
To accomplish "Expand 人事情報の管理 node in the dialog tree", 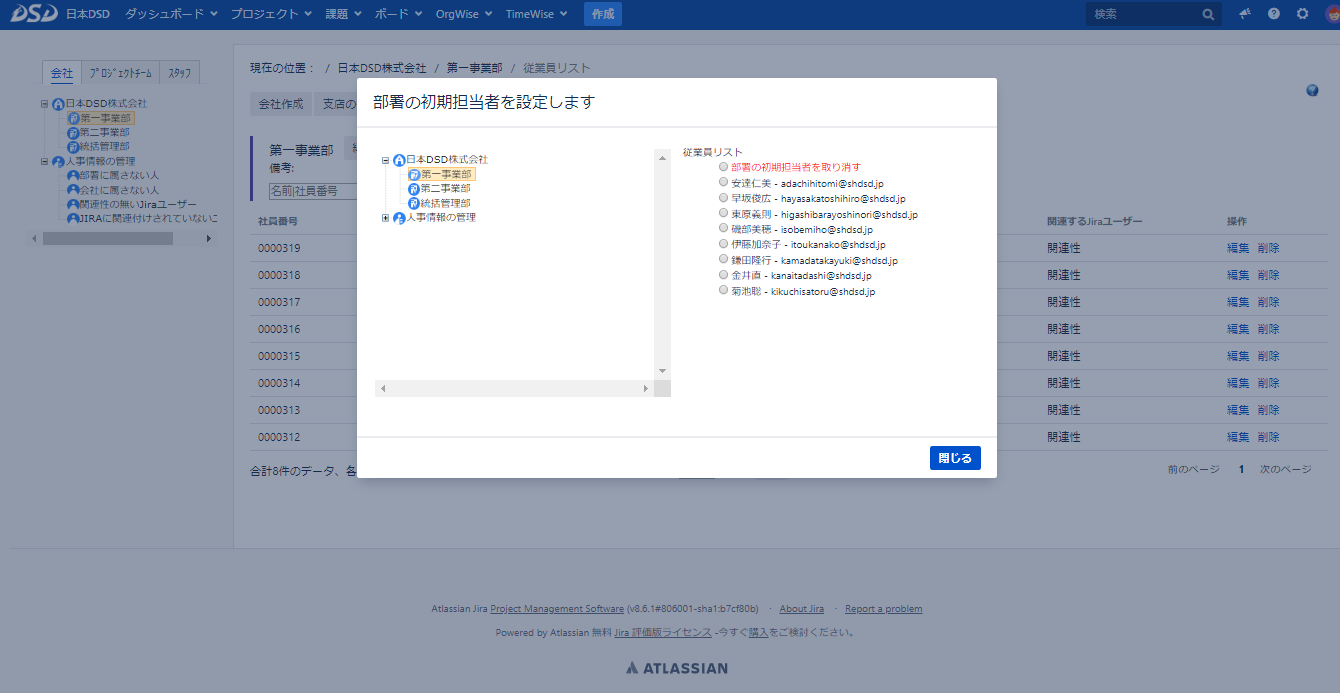I will 385,218.
